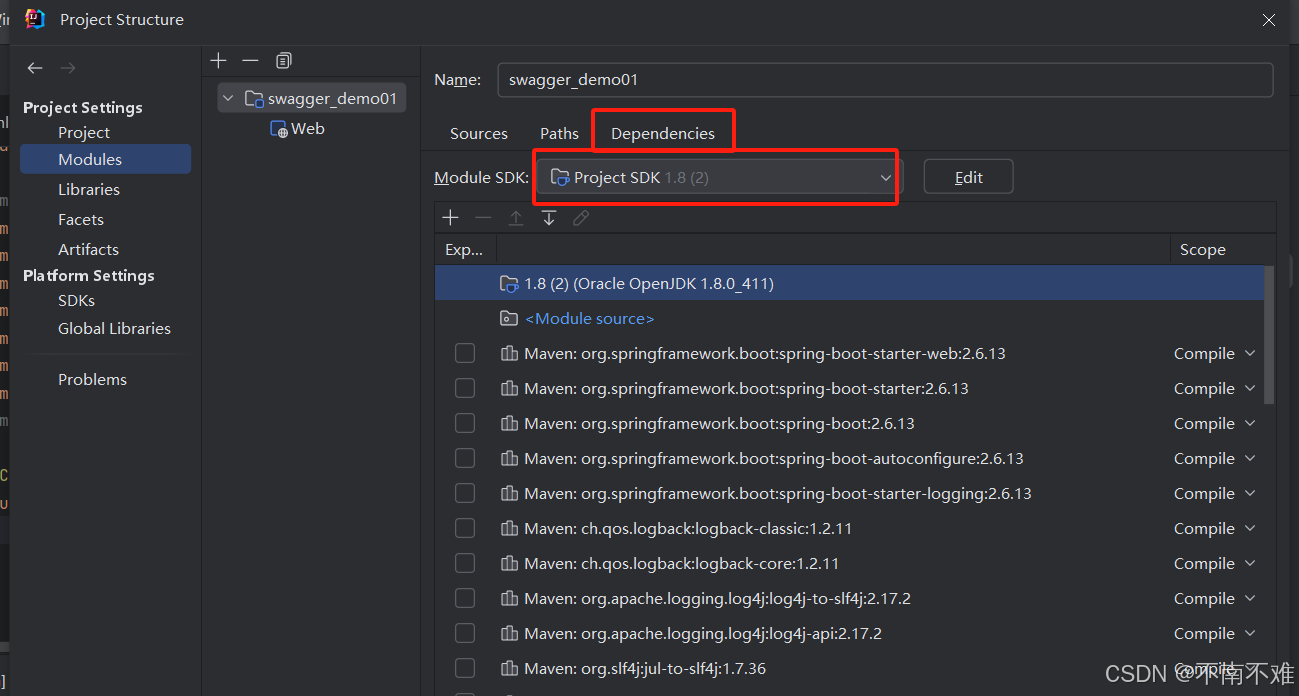
Task: Check export box for spring-boot-starter-web
Action: (465, 353)
